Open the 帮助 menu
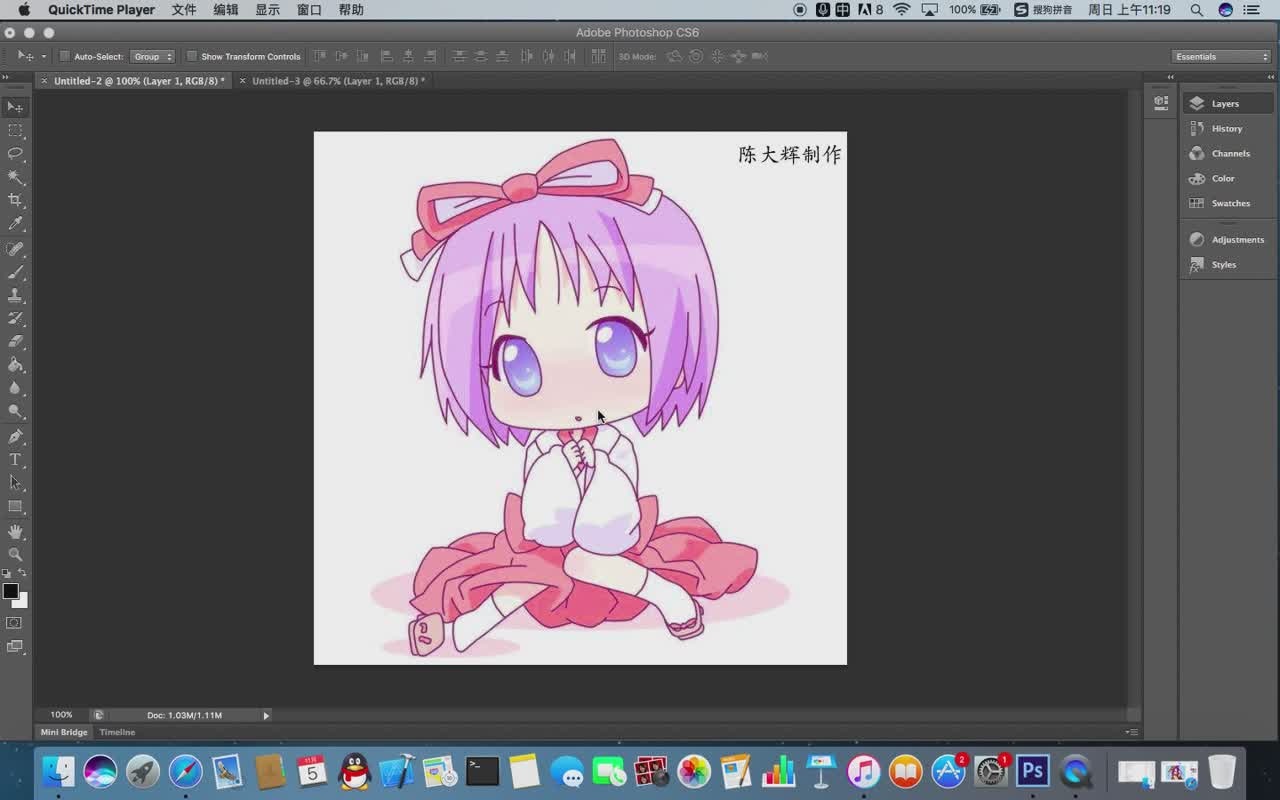Viewport: 1280px width, 800px height. tap(351, 10)
